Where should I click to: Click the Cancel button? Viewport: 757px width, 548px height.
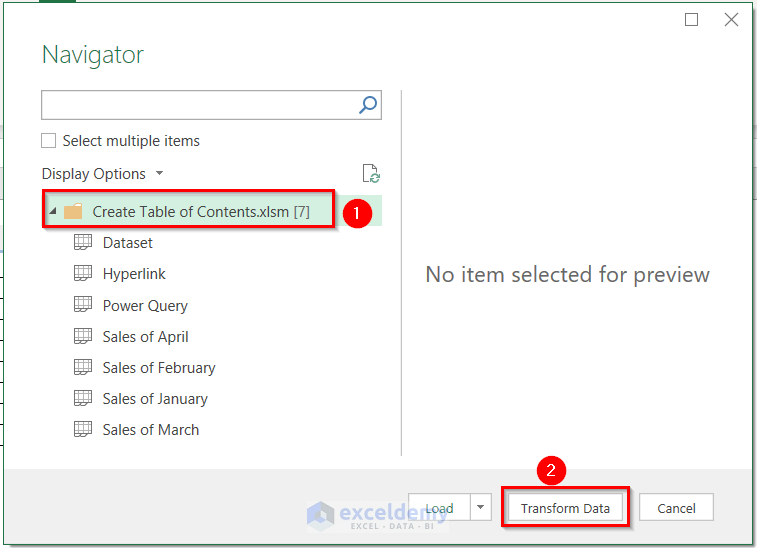click(676, 507)
